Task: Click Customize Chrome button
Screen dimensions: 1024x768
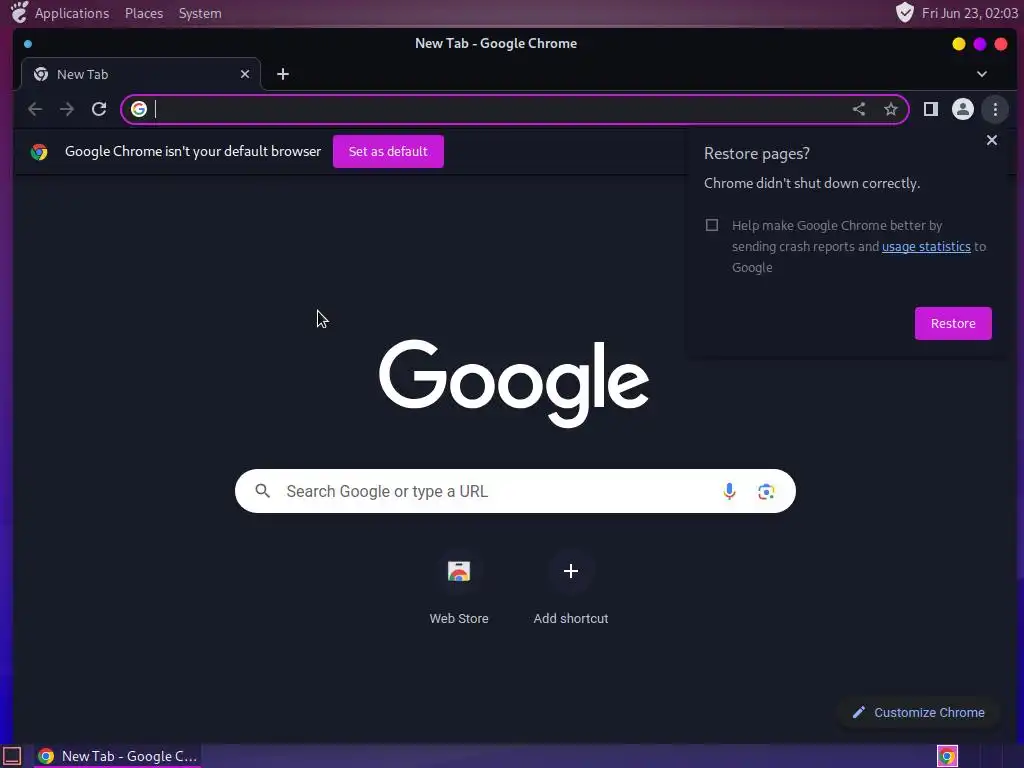Action: [920, 712]
